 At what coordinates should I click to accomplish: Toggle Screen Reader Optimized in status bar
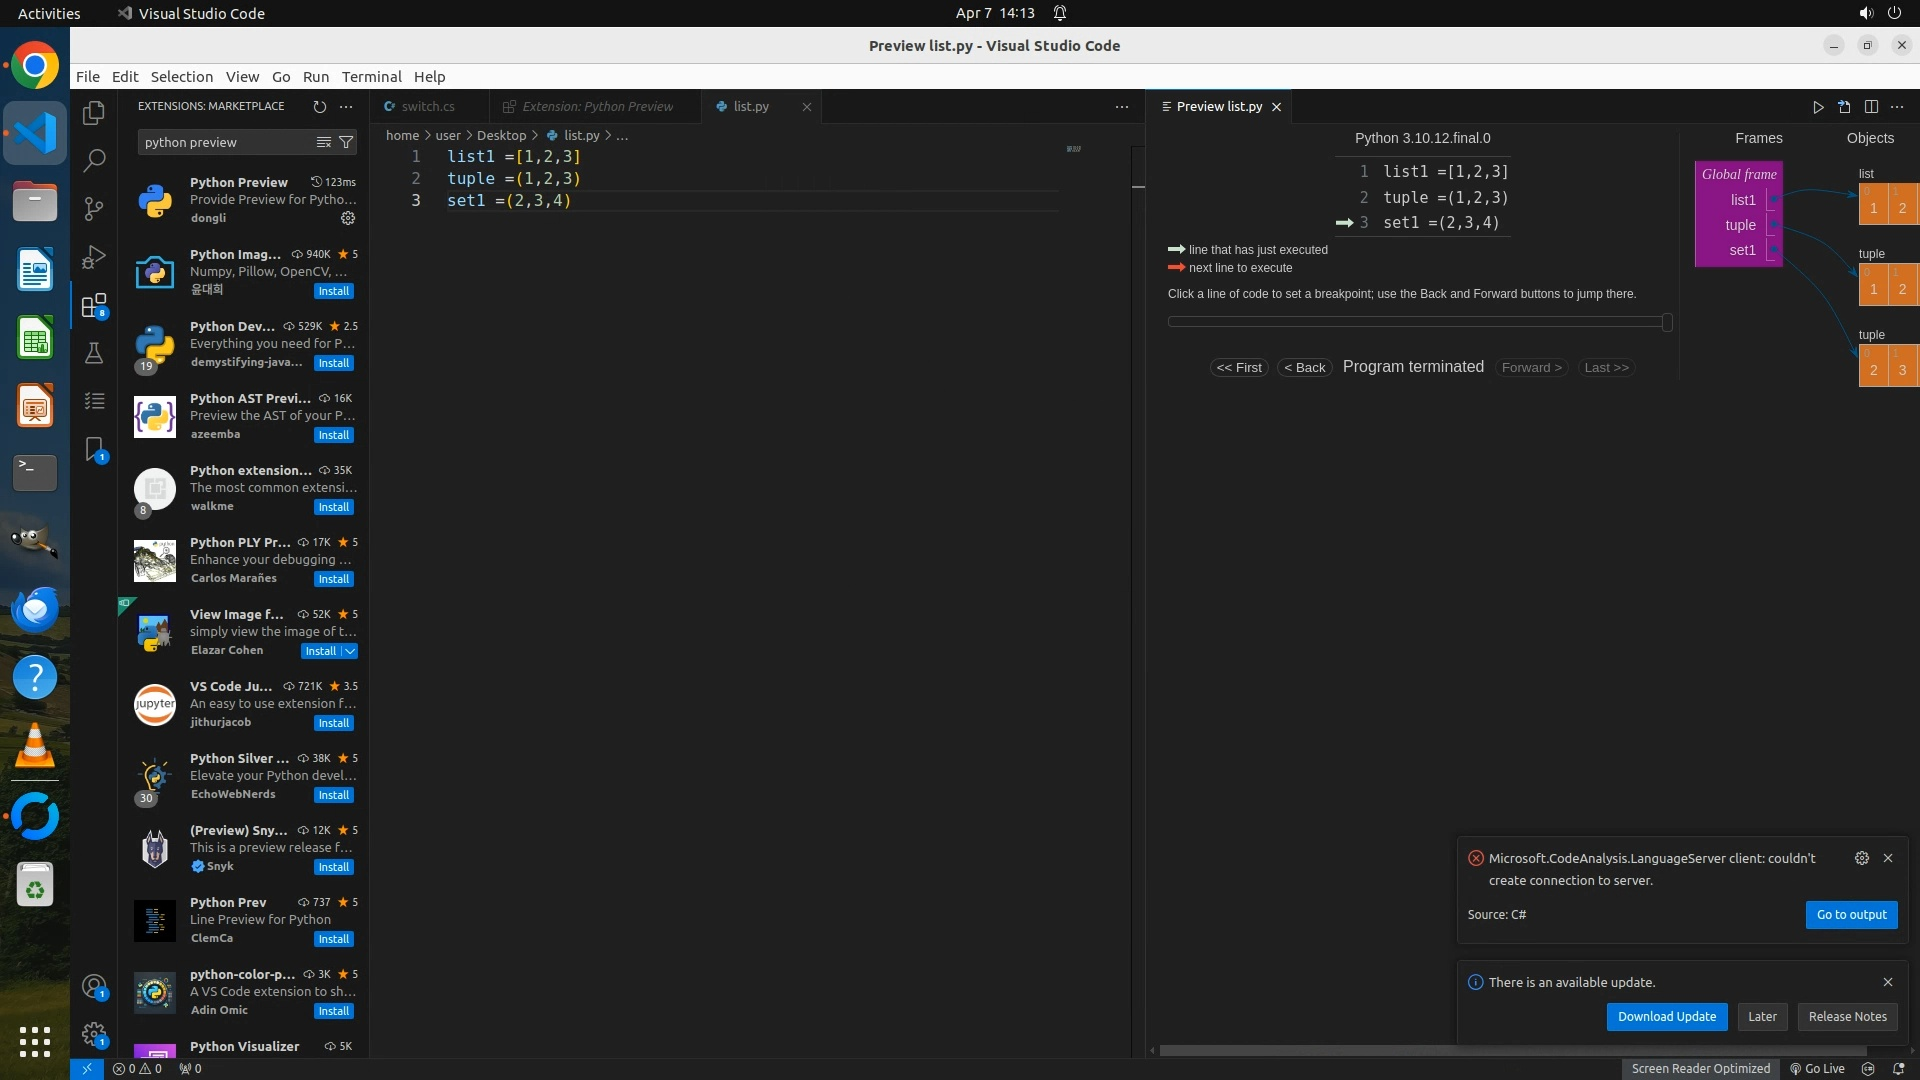[1700, 1068]
